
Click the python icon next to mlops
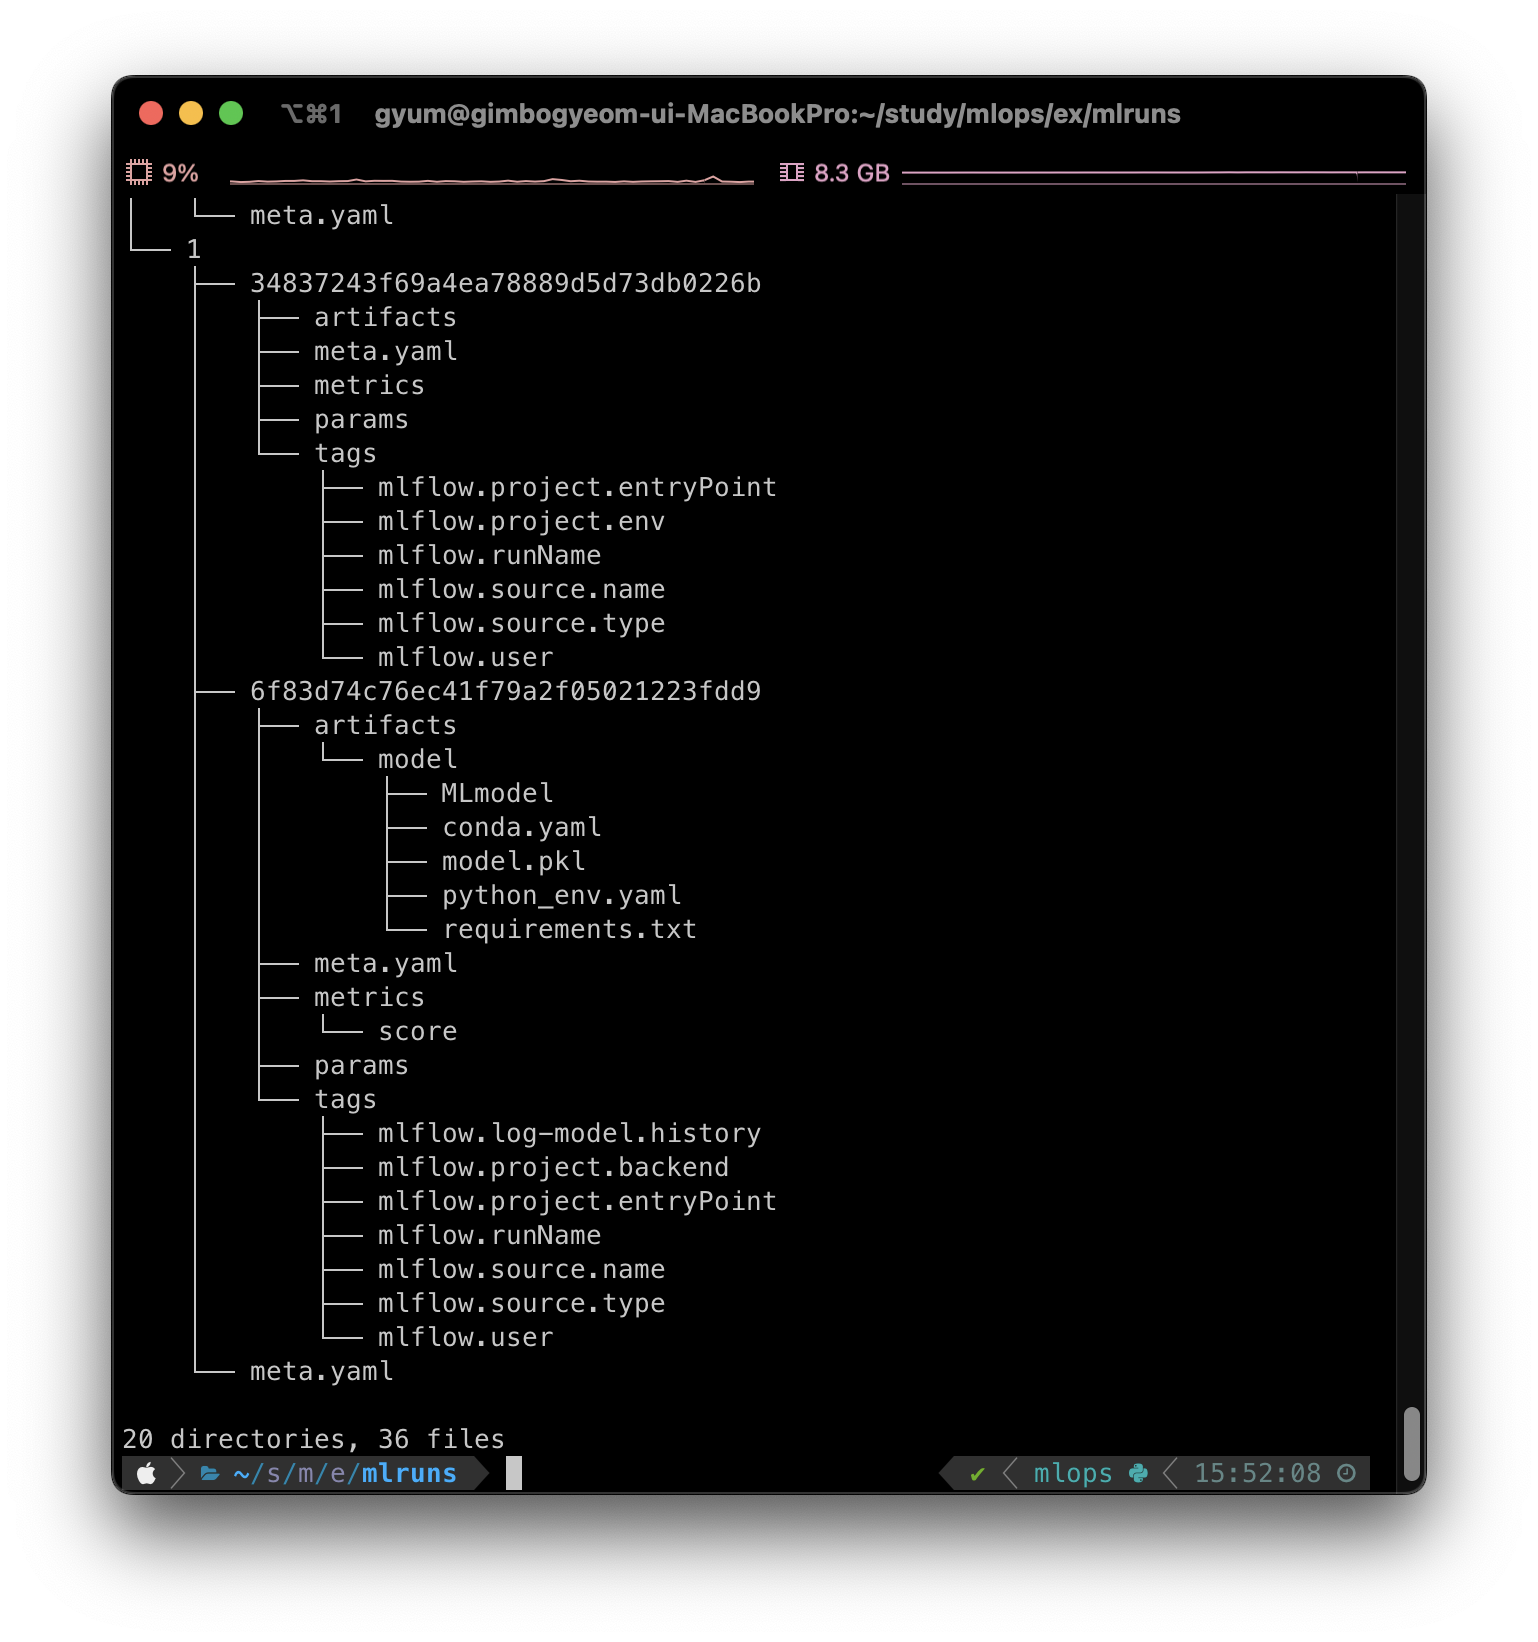[x=1138, y=1473]
